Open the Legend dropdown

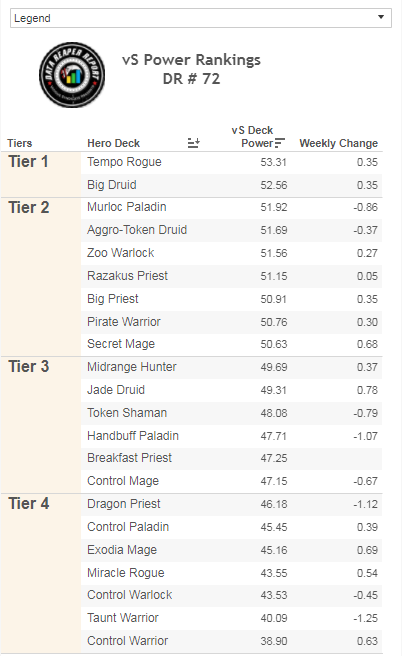200,18
